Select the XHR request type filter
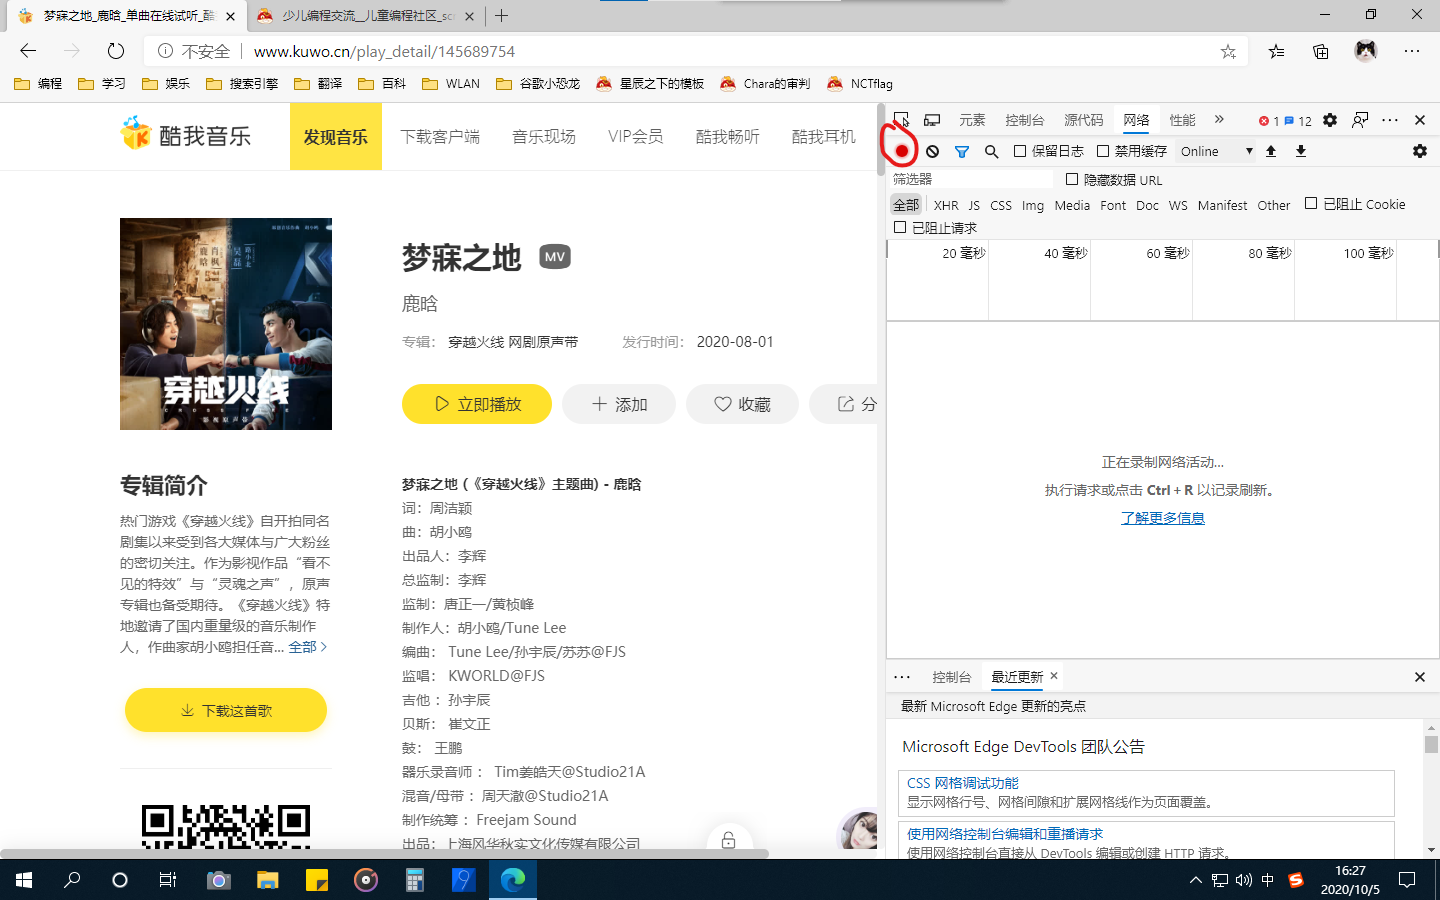 coord(946,205)
